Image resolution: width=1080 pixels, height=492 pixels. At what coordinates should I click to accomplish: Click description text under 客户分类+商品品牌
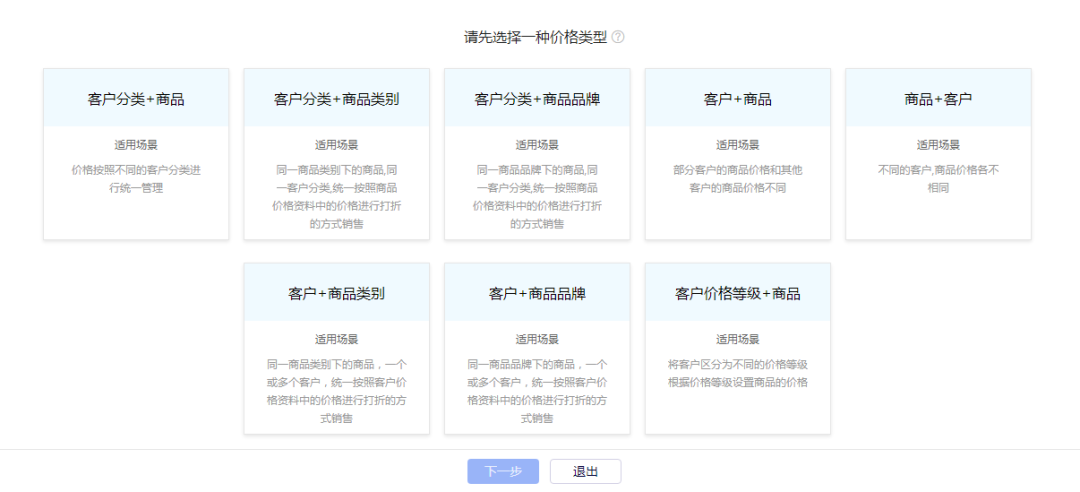[x=537, y=196]
